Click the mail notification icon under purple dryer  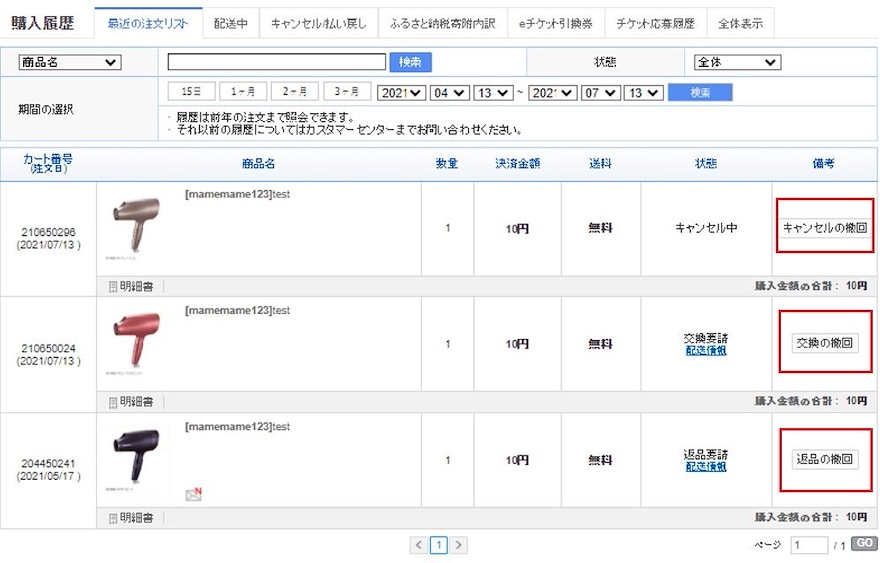pos(193,494)
